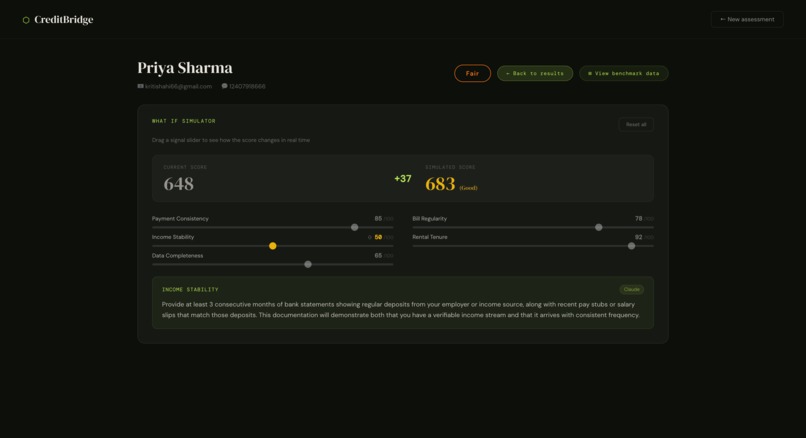The image size is (806, 438).
Task: Click the (Good) simulated rating label
Action: (468, 188)
